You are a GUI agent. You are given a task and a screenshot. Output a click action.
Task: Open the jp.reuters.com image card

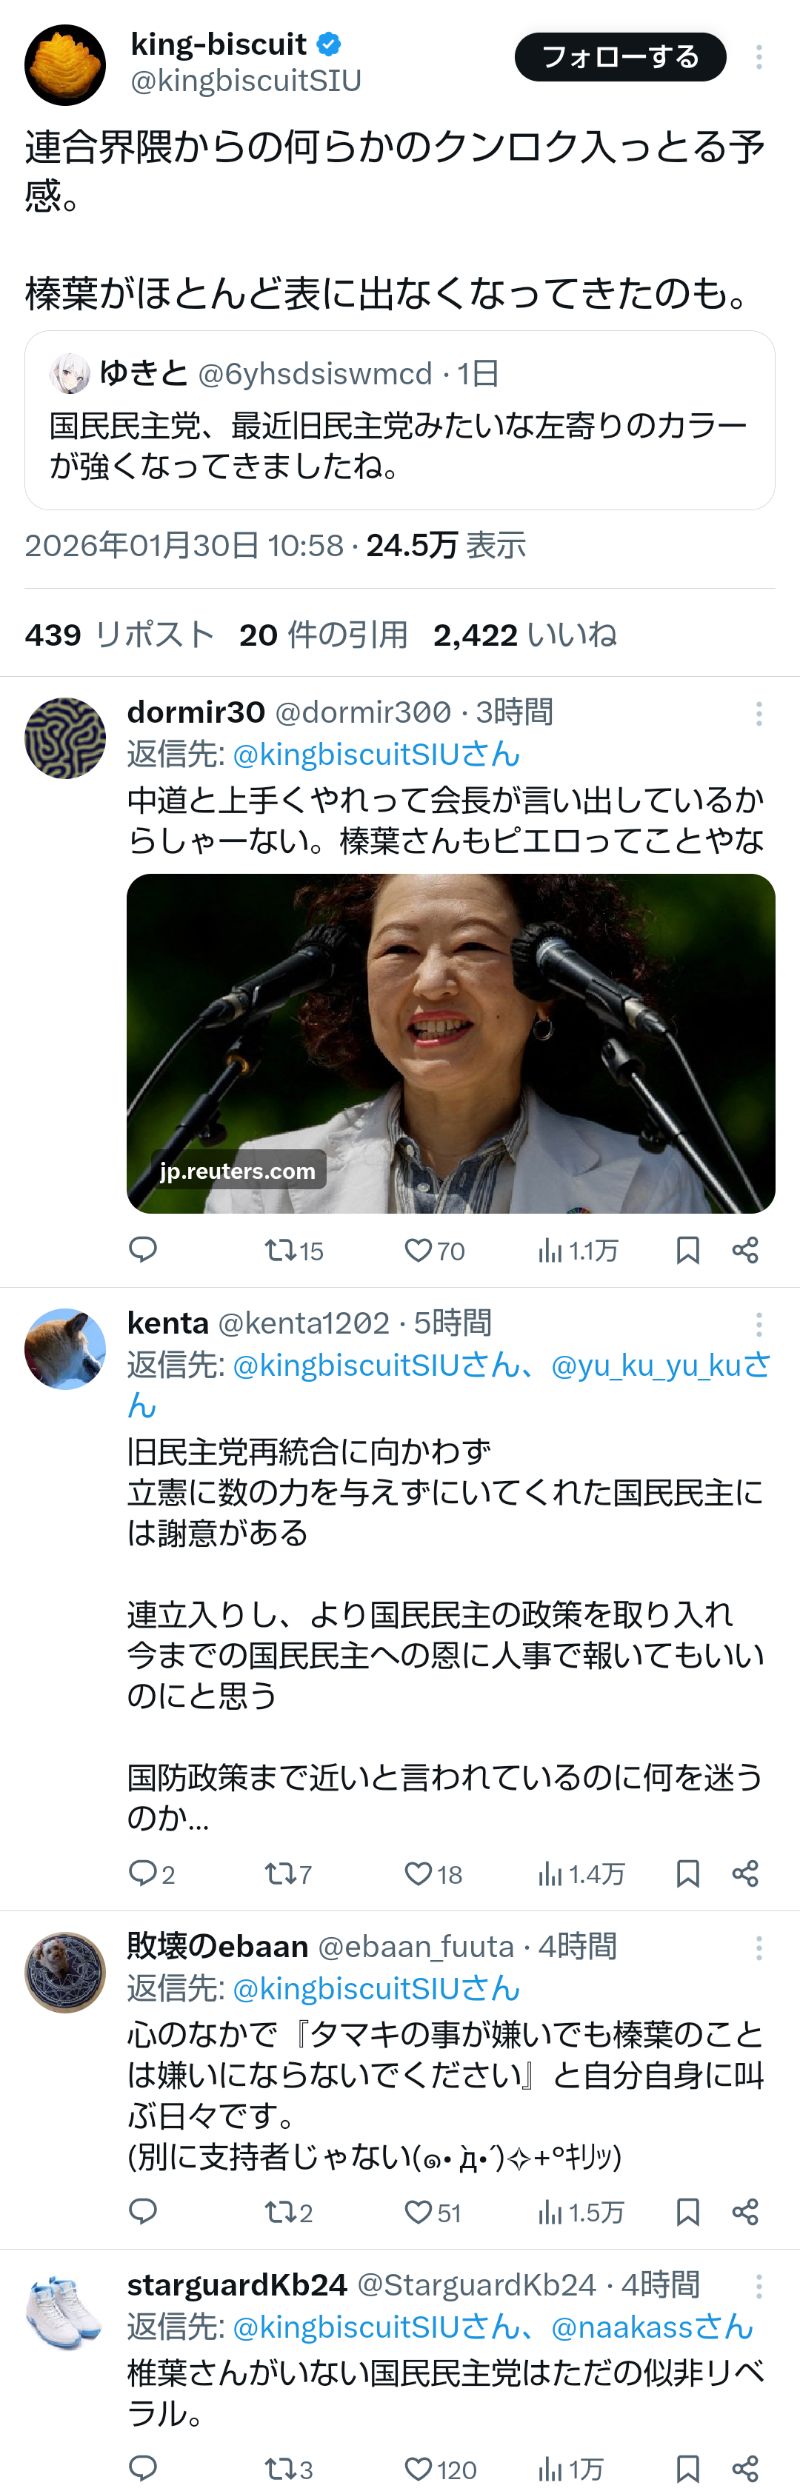(x=451, y=1044)
